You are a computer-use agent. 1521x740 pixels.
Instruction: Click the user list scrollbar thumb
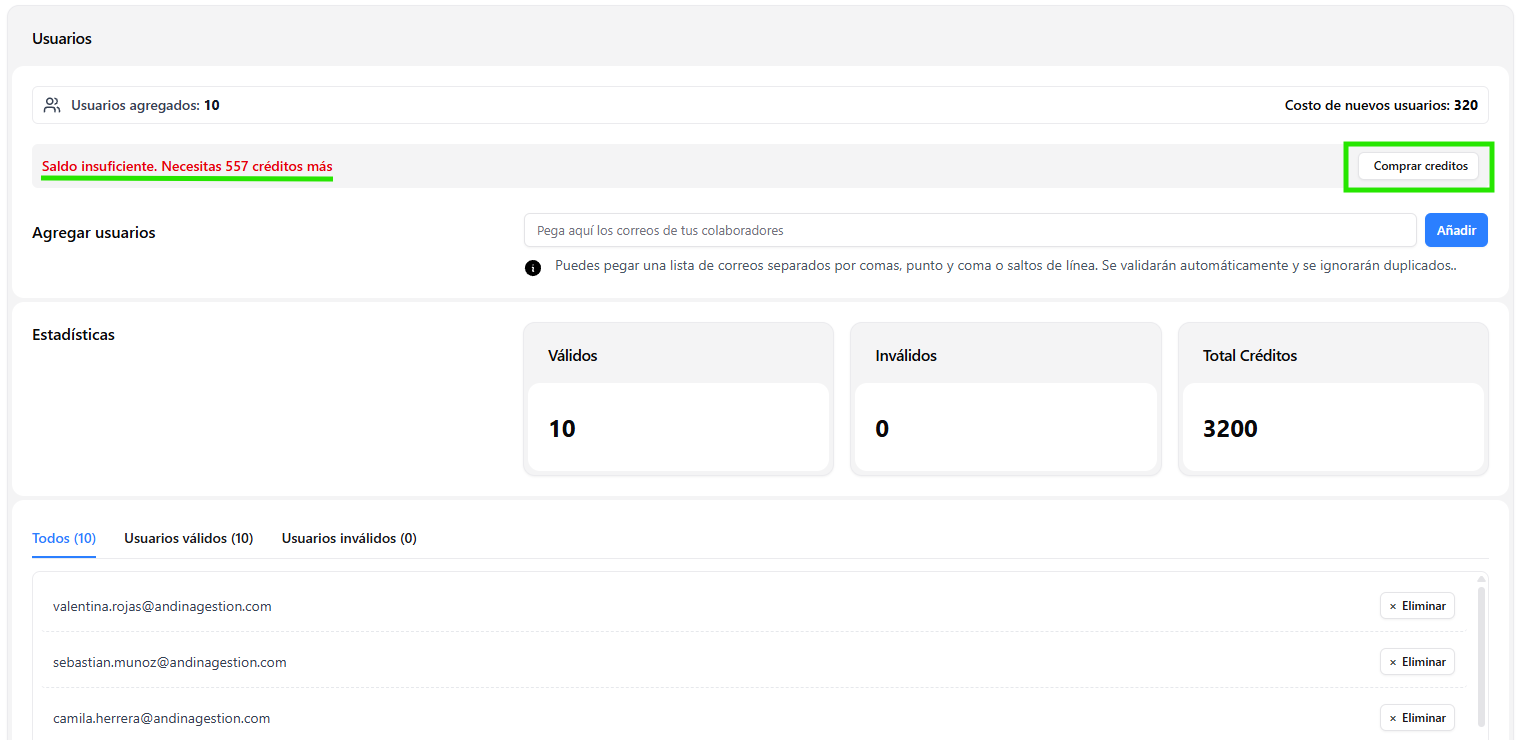pos(1480,657)
